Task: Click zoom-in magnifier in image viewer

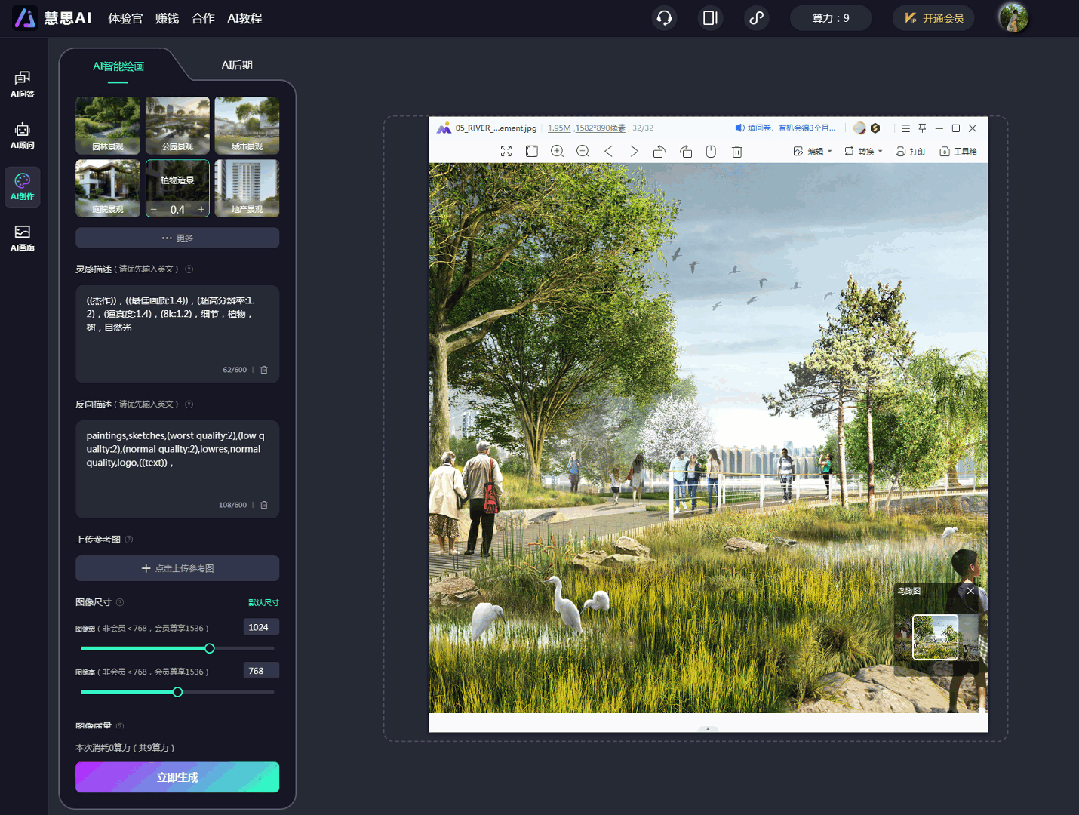Action: click(557, 151)
